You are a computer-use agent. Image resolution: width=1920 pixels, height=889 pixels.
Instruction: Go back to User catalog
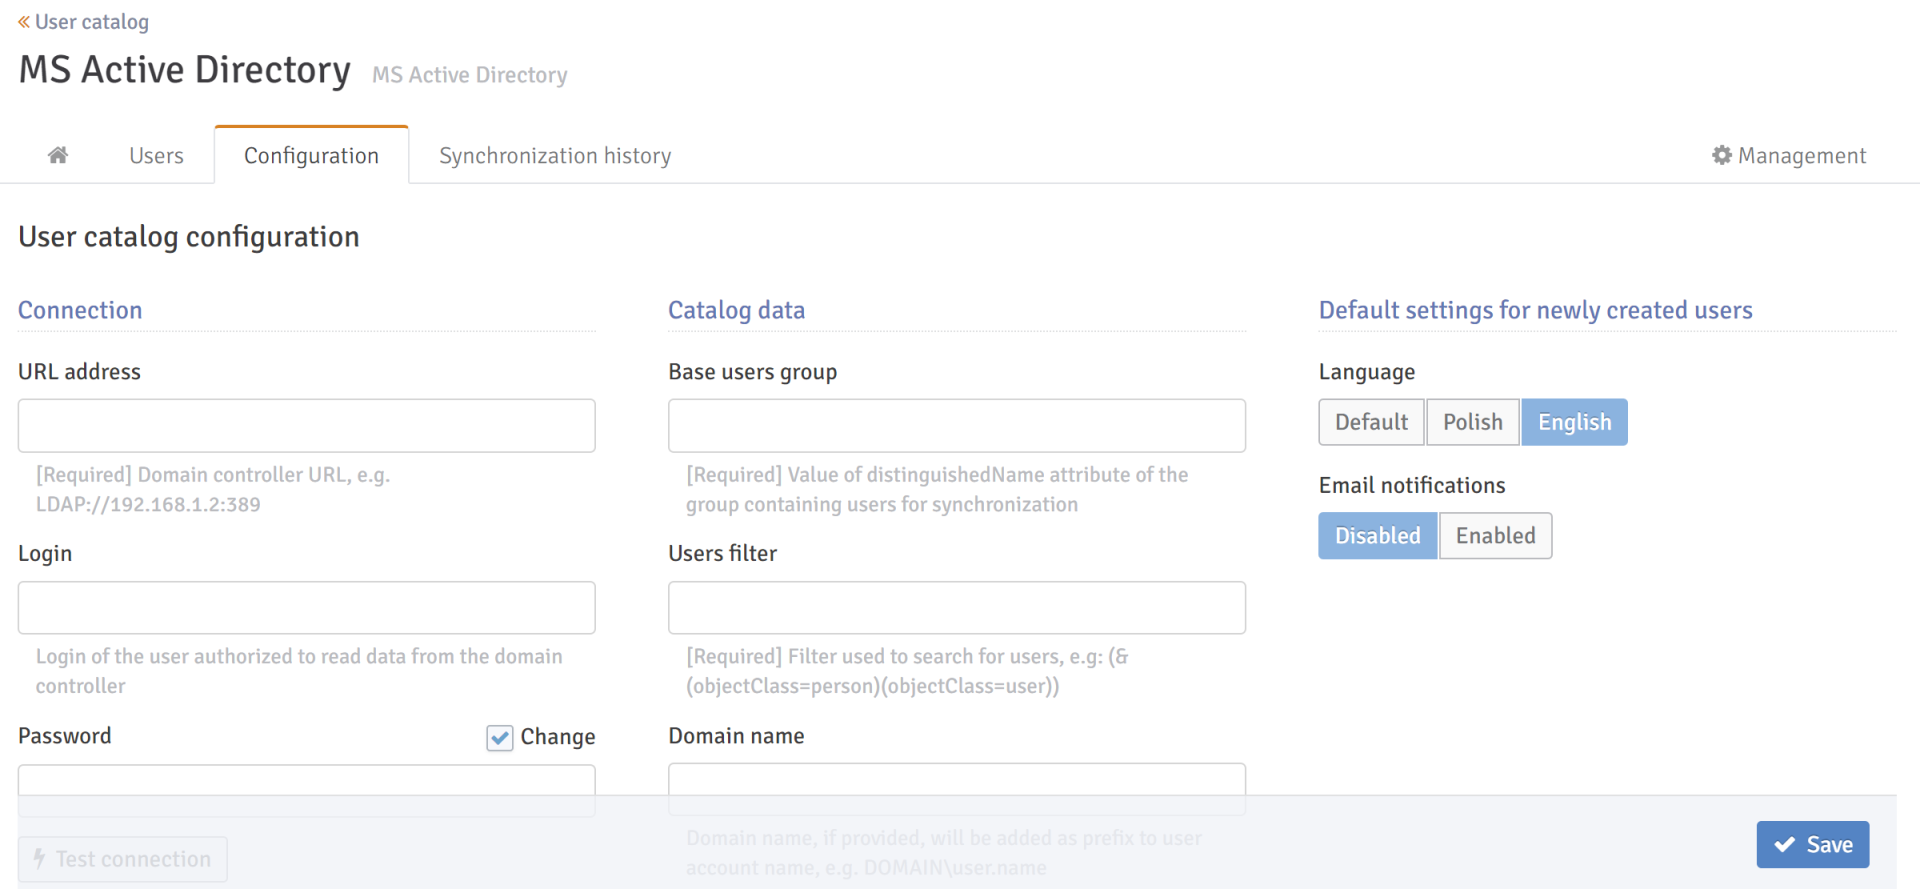coord(84,22)
